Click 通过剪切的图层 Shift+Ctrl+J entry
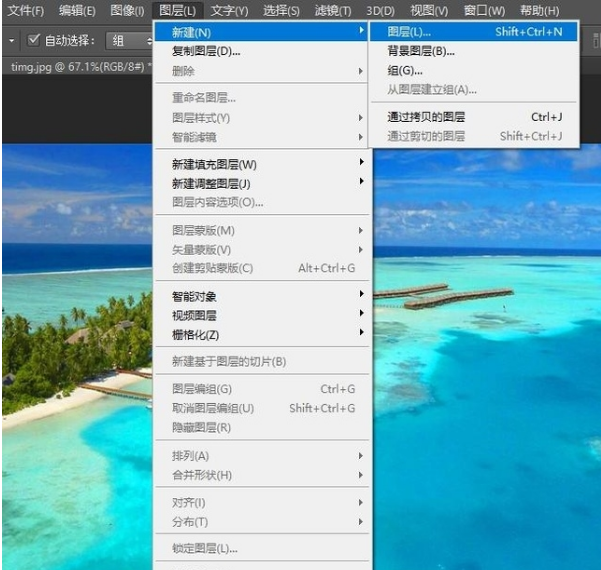Viewport: 601px width, 570px height. click(x=473, y=136)
